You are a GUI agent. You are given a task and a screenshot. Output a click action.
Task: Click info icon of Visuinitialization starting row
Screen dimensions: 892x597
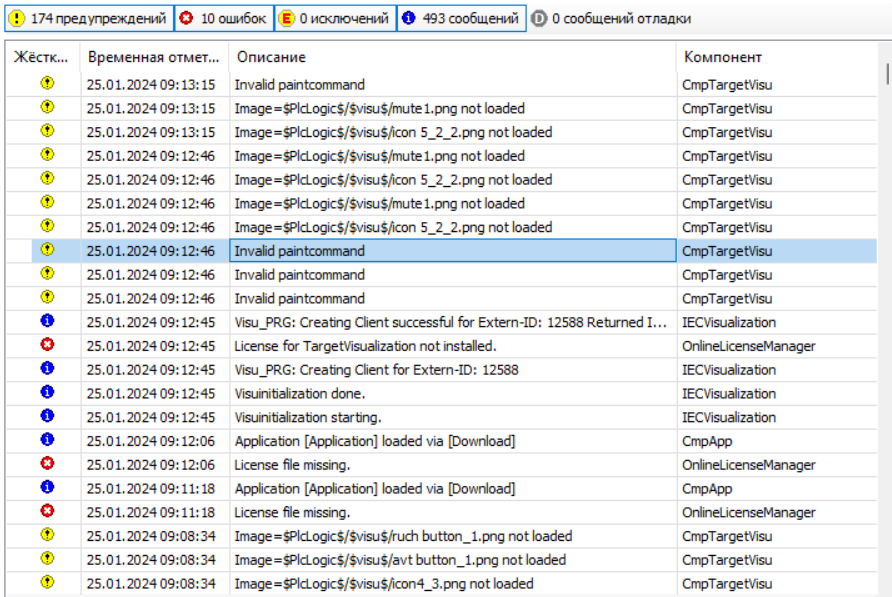click(47, 417)
